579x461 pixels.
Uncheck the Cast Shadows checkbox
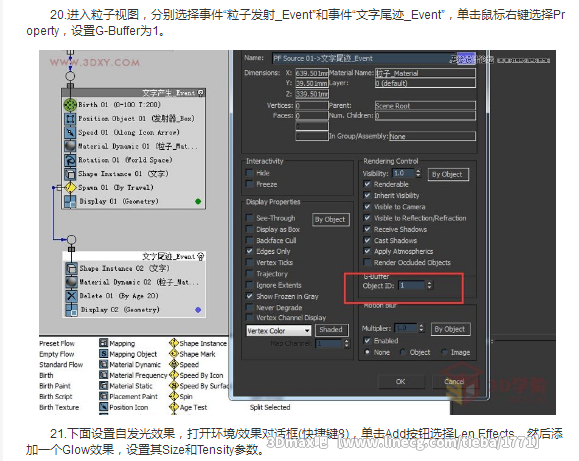(x=367, y=240)
